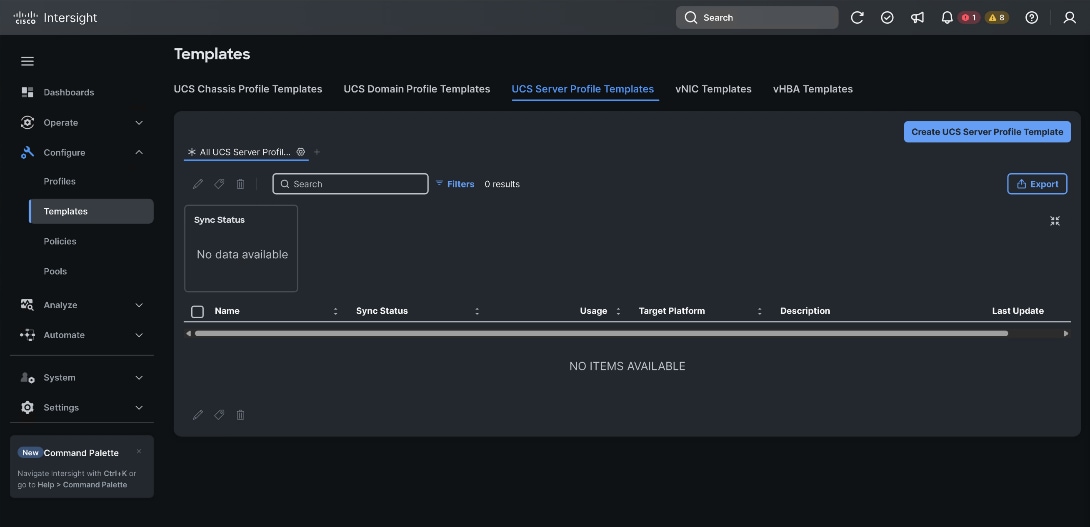Click the Last Update column header
Screen dimensions: 1090x527
1018,311
